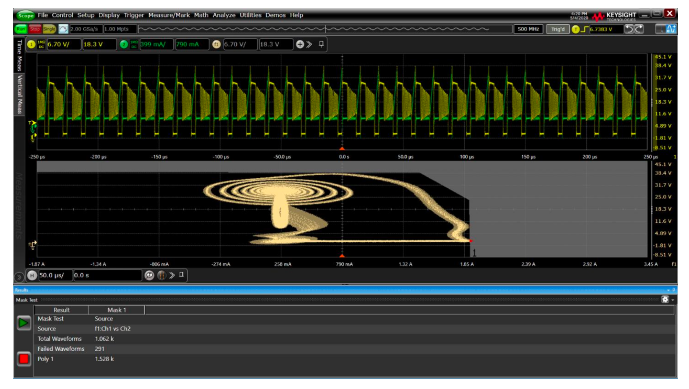This screenshot has height=389, width=689.
Task: Click the add channel plus icon
Action: pos(300,44)
